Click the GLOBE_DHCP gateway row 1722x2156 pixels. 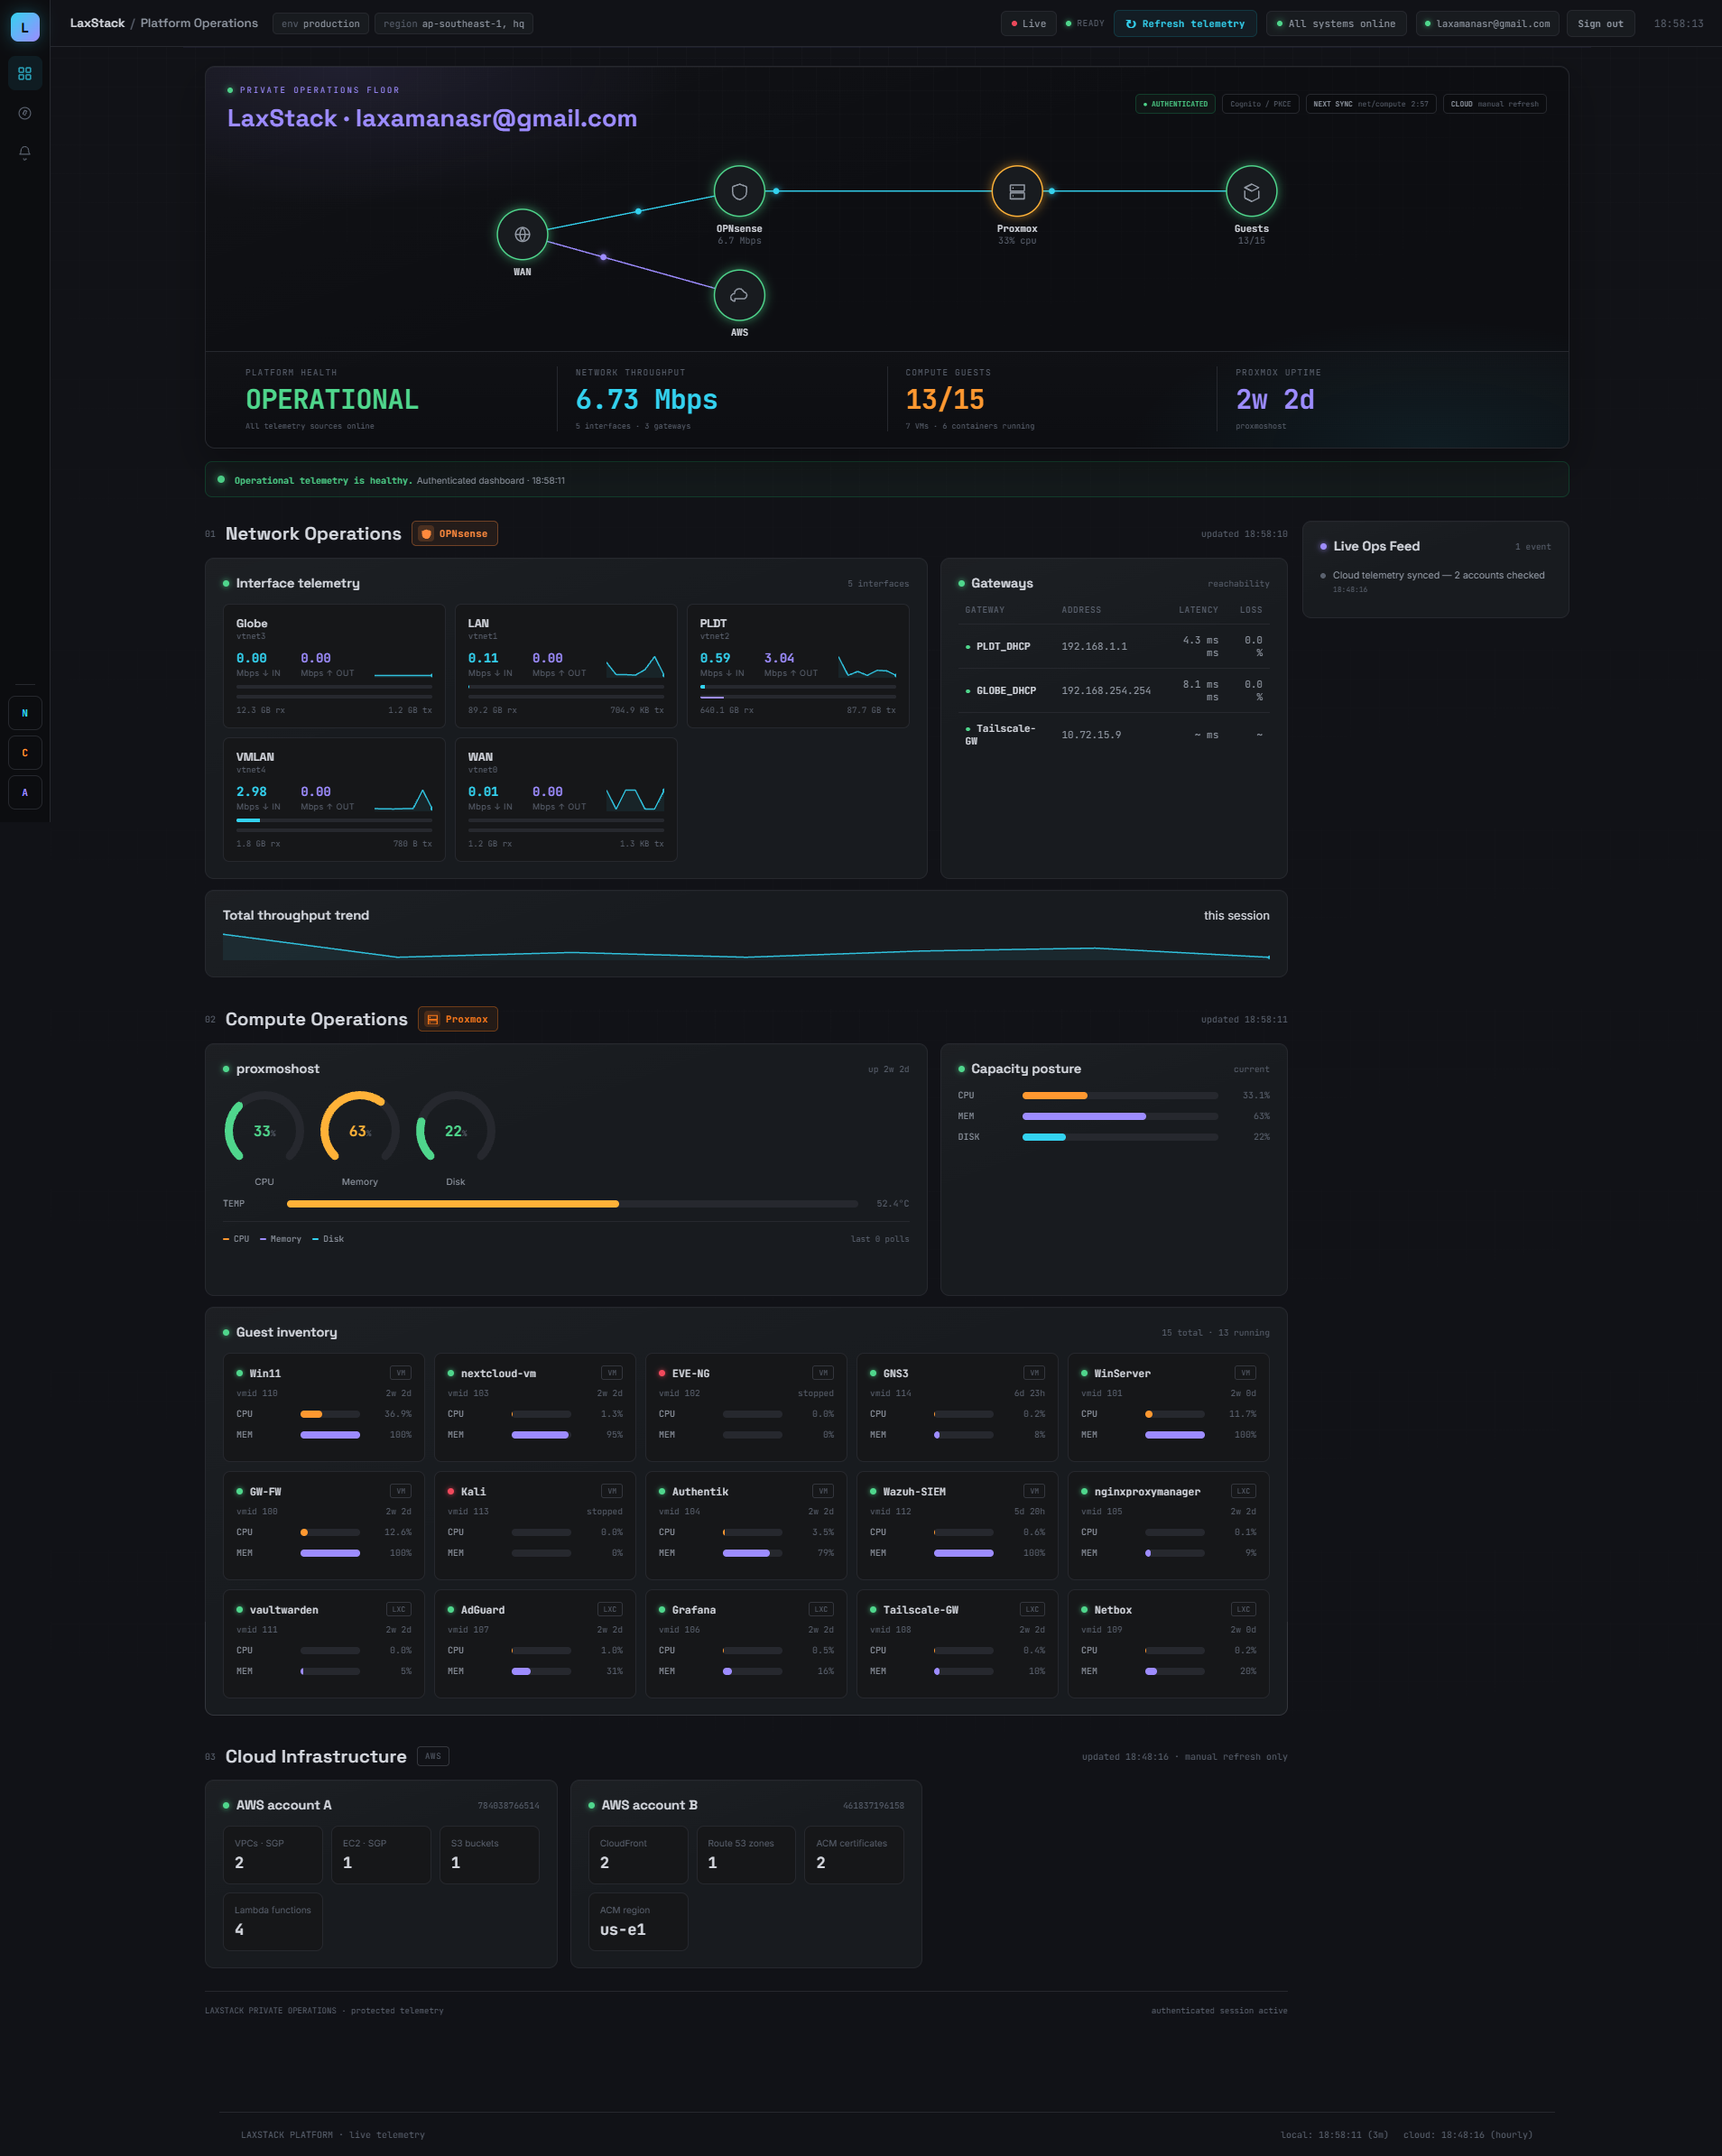[1113, 691]
